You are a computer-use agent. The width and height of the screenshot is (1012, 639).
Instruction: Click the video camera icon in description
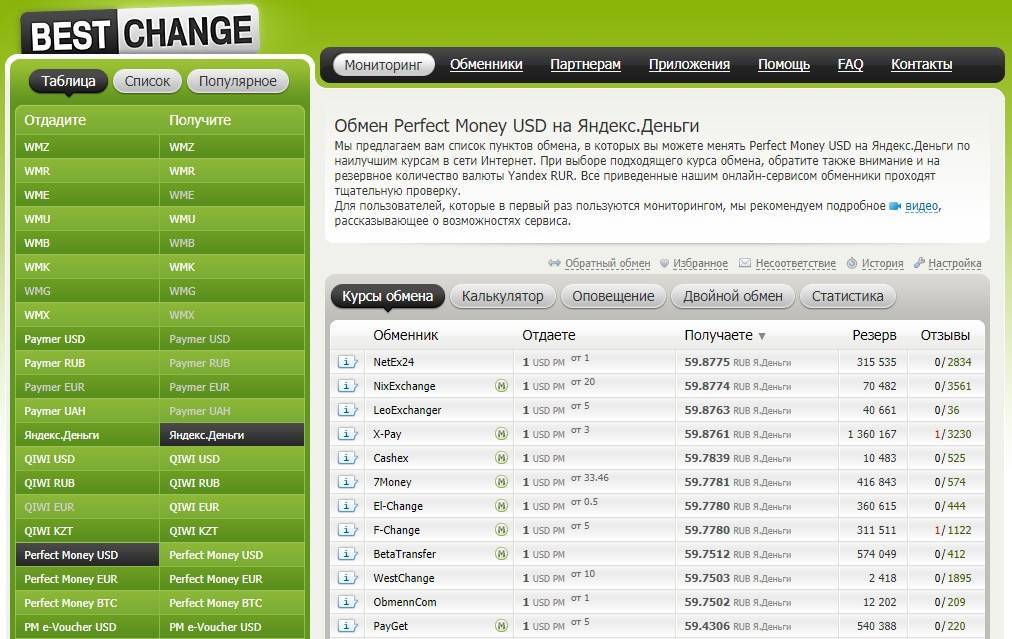coord(895,206)
